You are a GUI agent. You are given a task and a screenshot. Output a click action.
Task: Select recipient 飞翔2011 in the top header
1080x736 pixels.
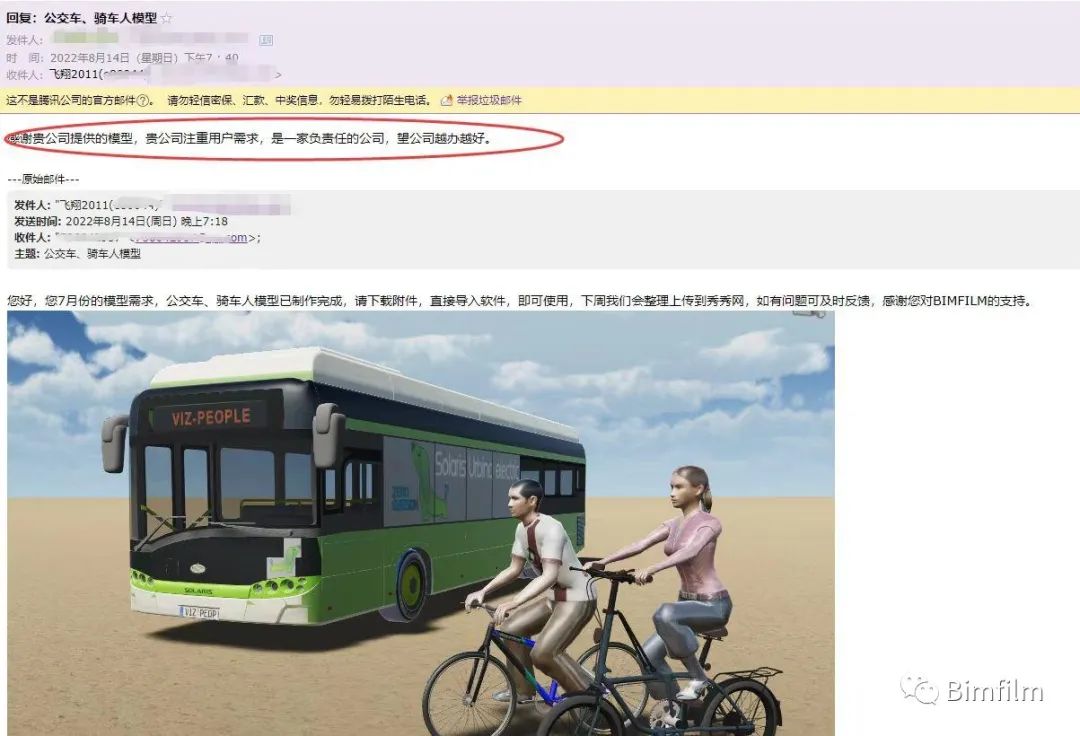[x=74, y=74]
